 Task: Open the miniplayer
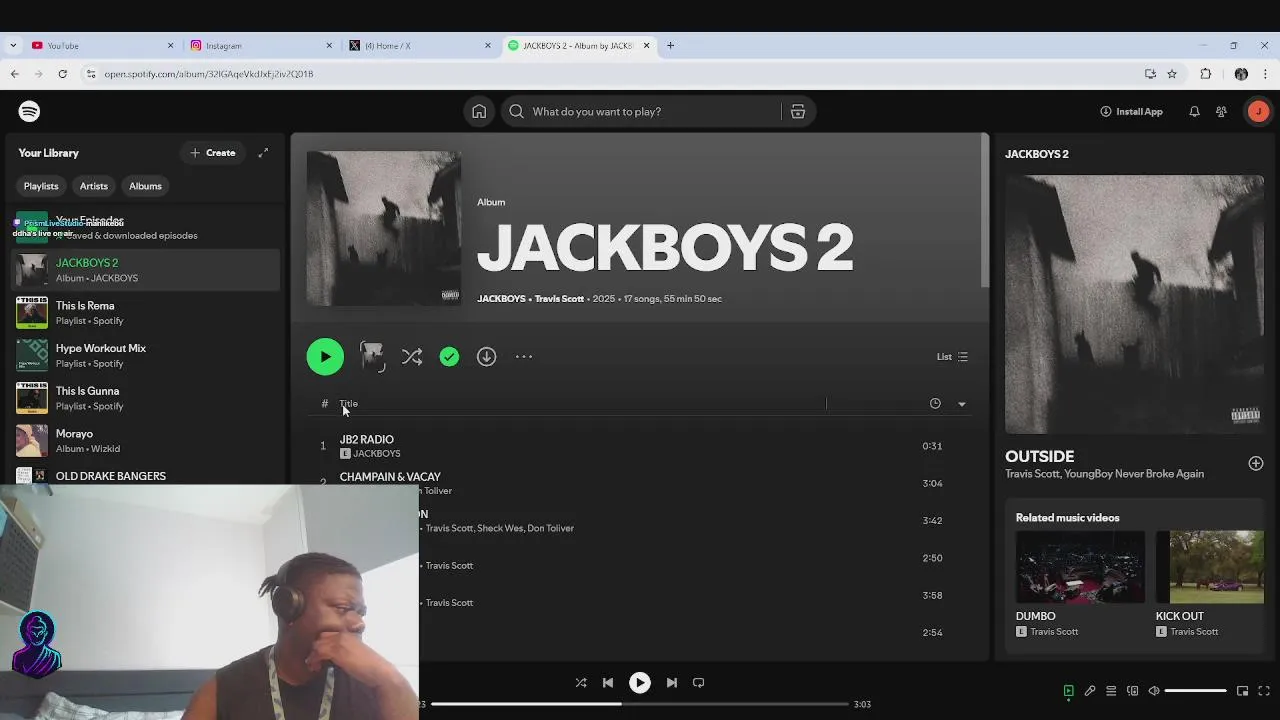point(1242,691)
